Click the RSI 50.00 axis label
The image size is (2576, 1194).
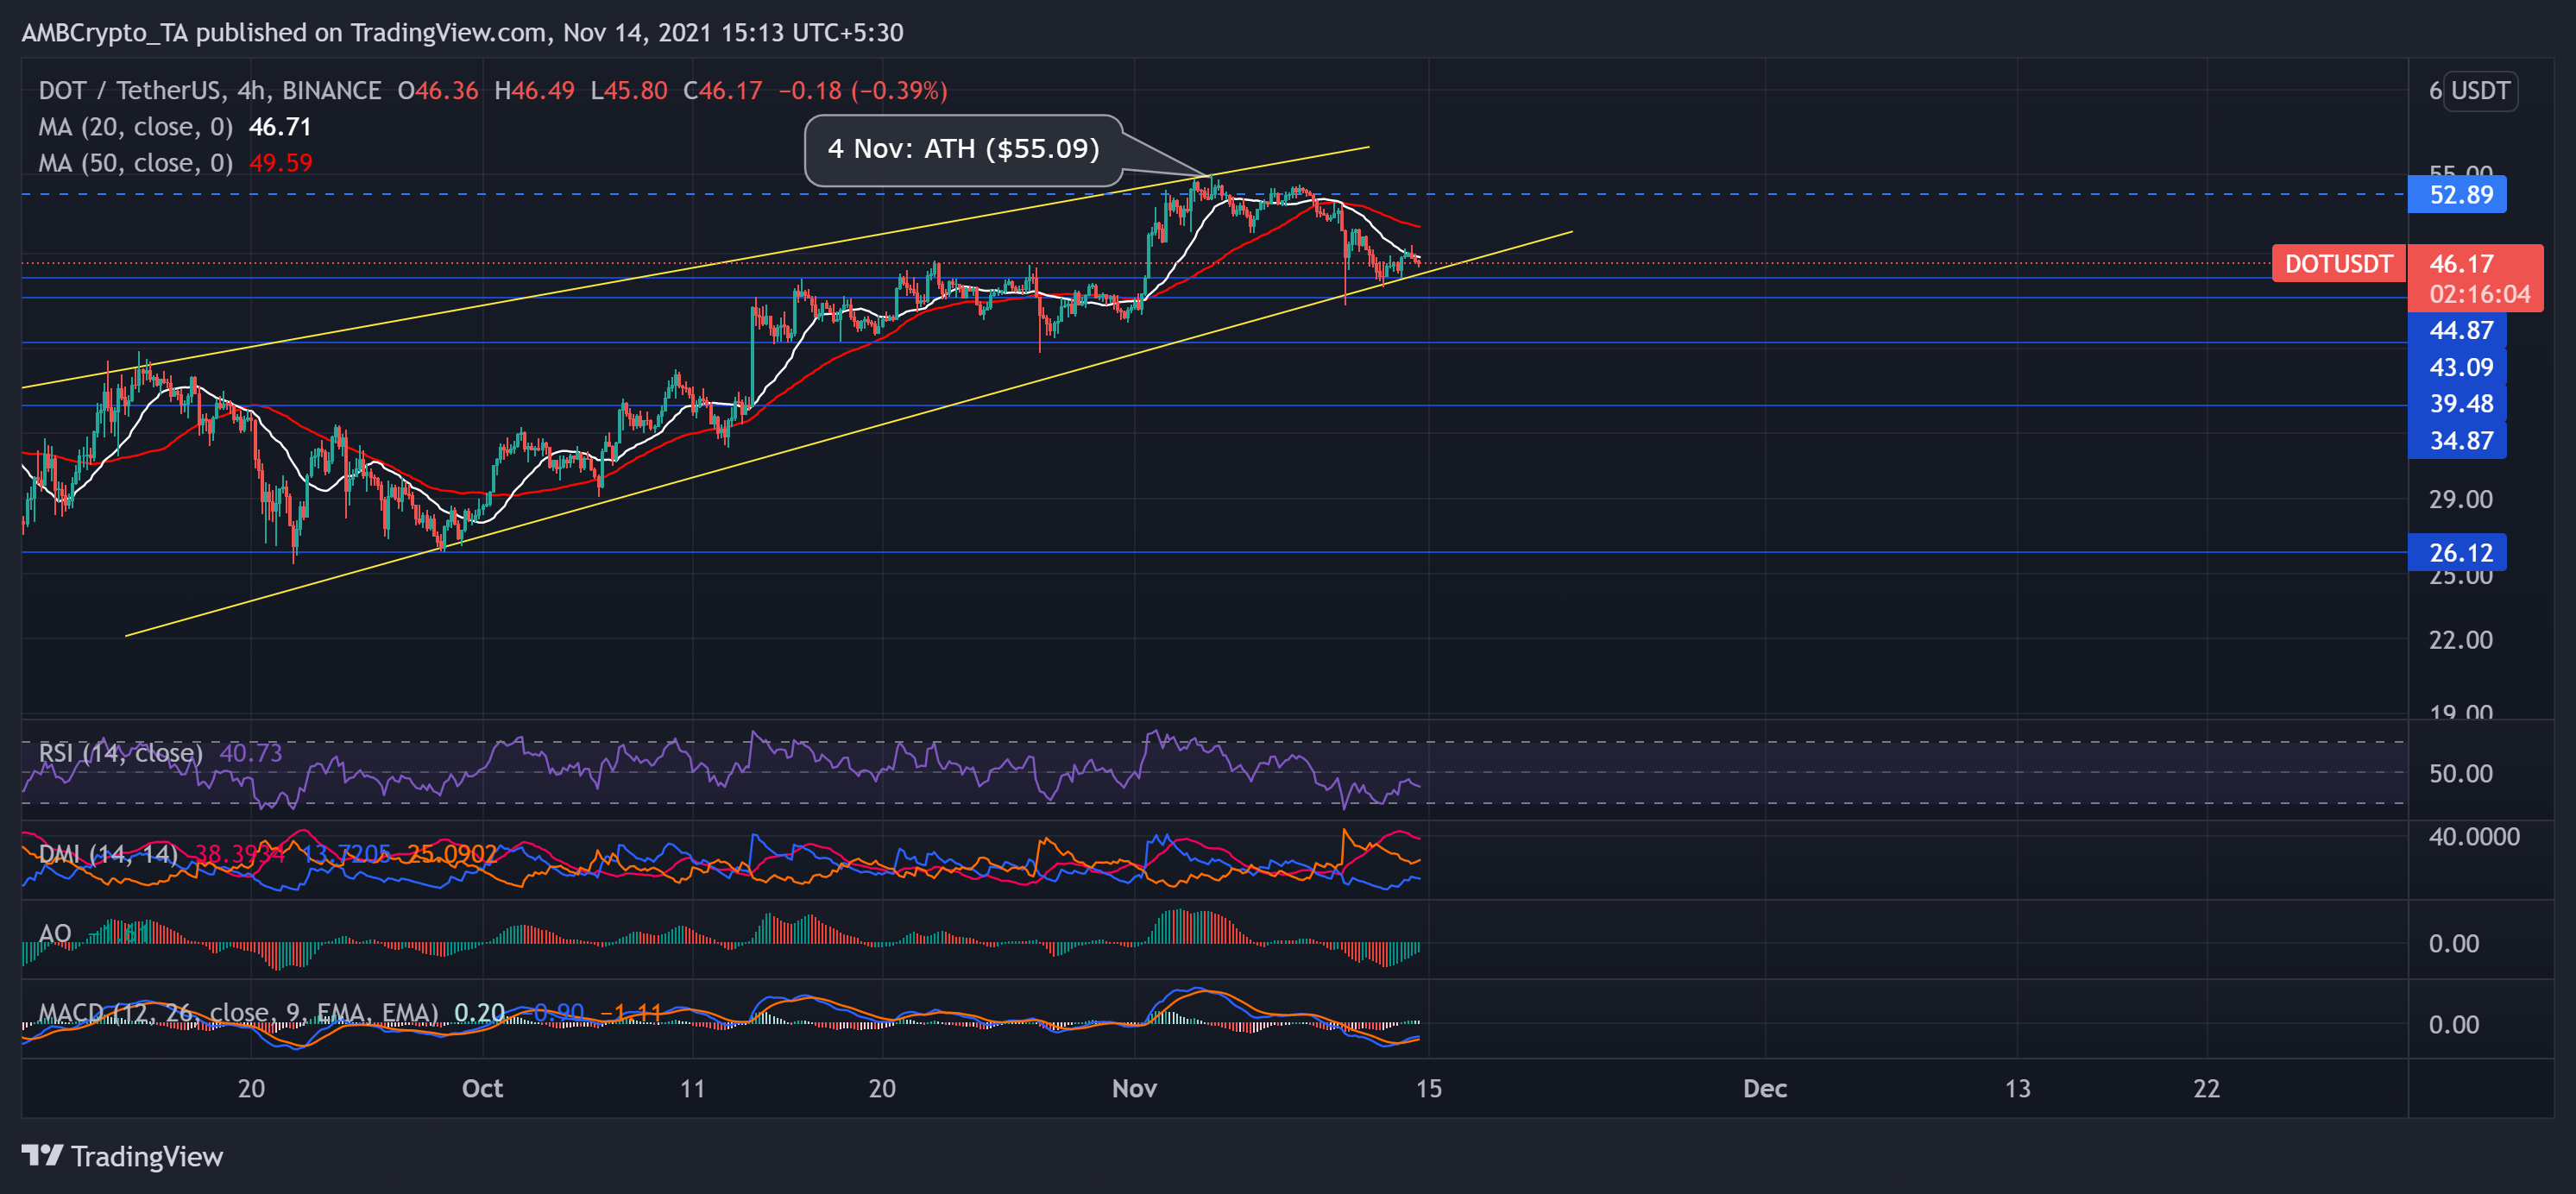coord(2461,774)
